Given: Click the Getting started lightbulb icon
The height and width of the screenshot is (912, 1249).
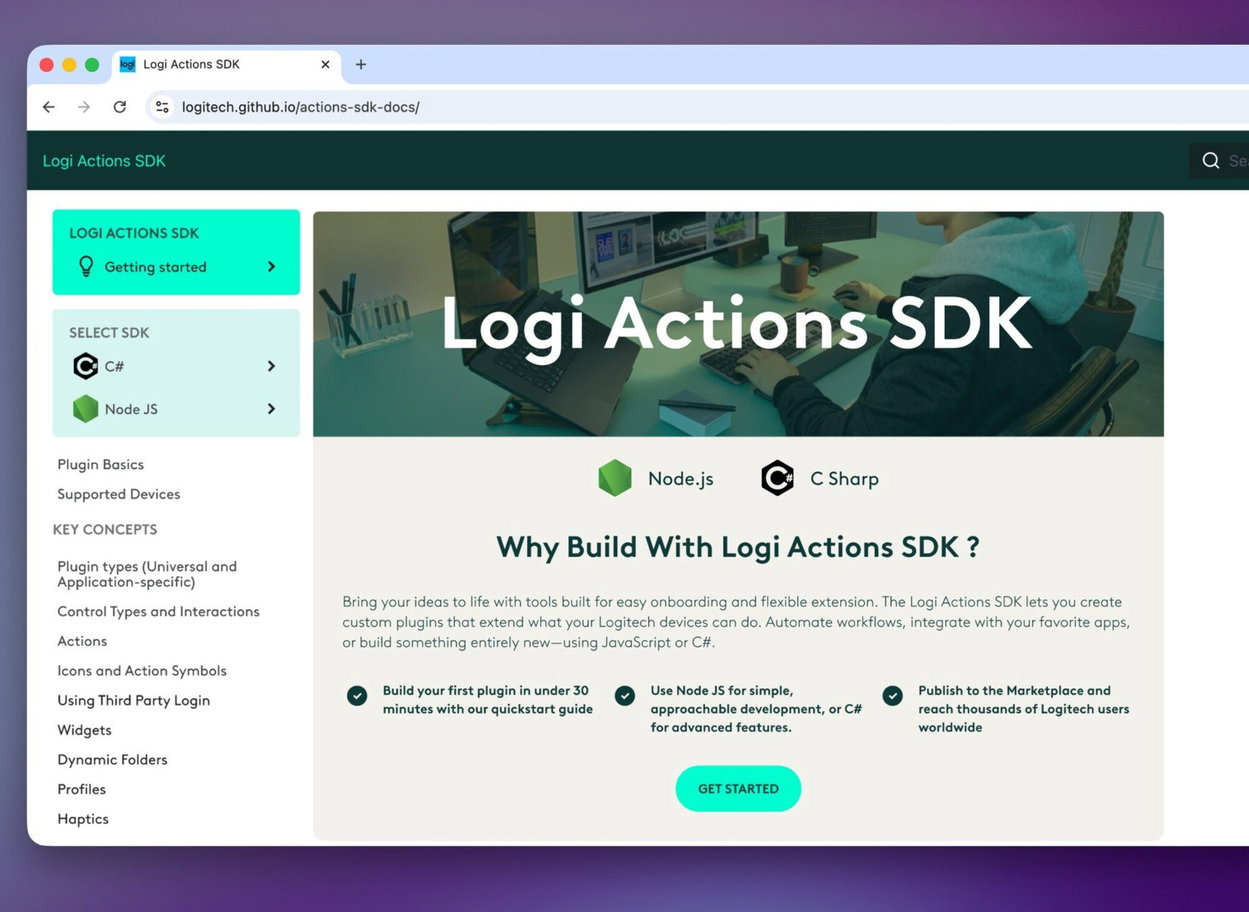Looking at the screenshot, I should [86, 267].
